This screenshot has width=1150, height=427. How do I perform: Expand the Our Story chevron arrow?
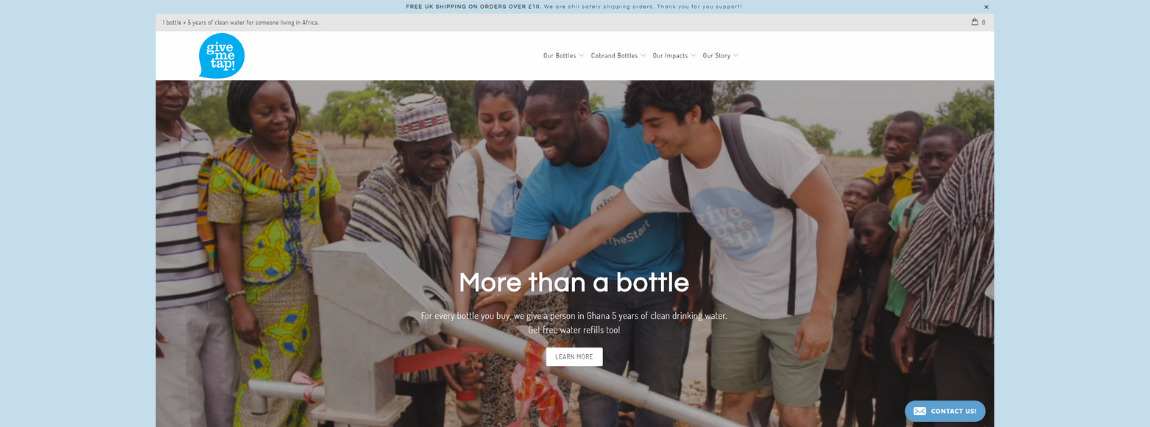pyautogui.click(x=736, y=56)
